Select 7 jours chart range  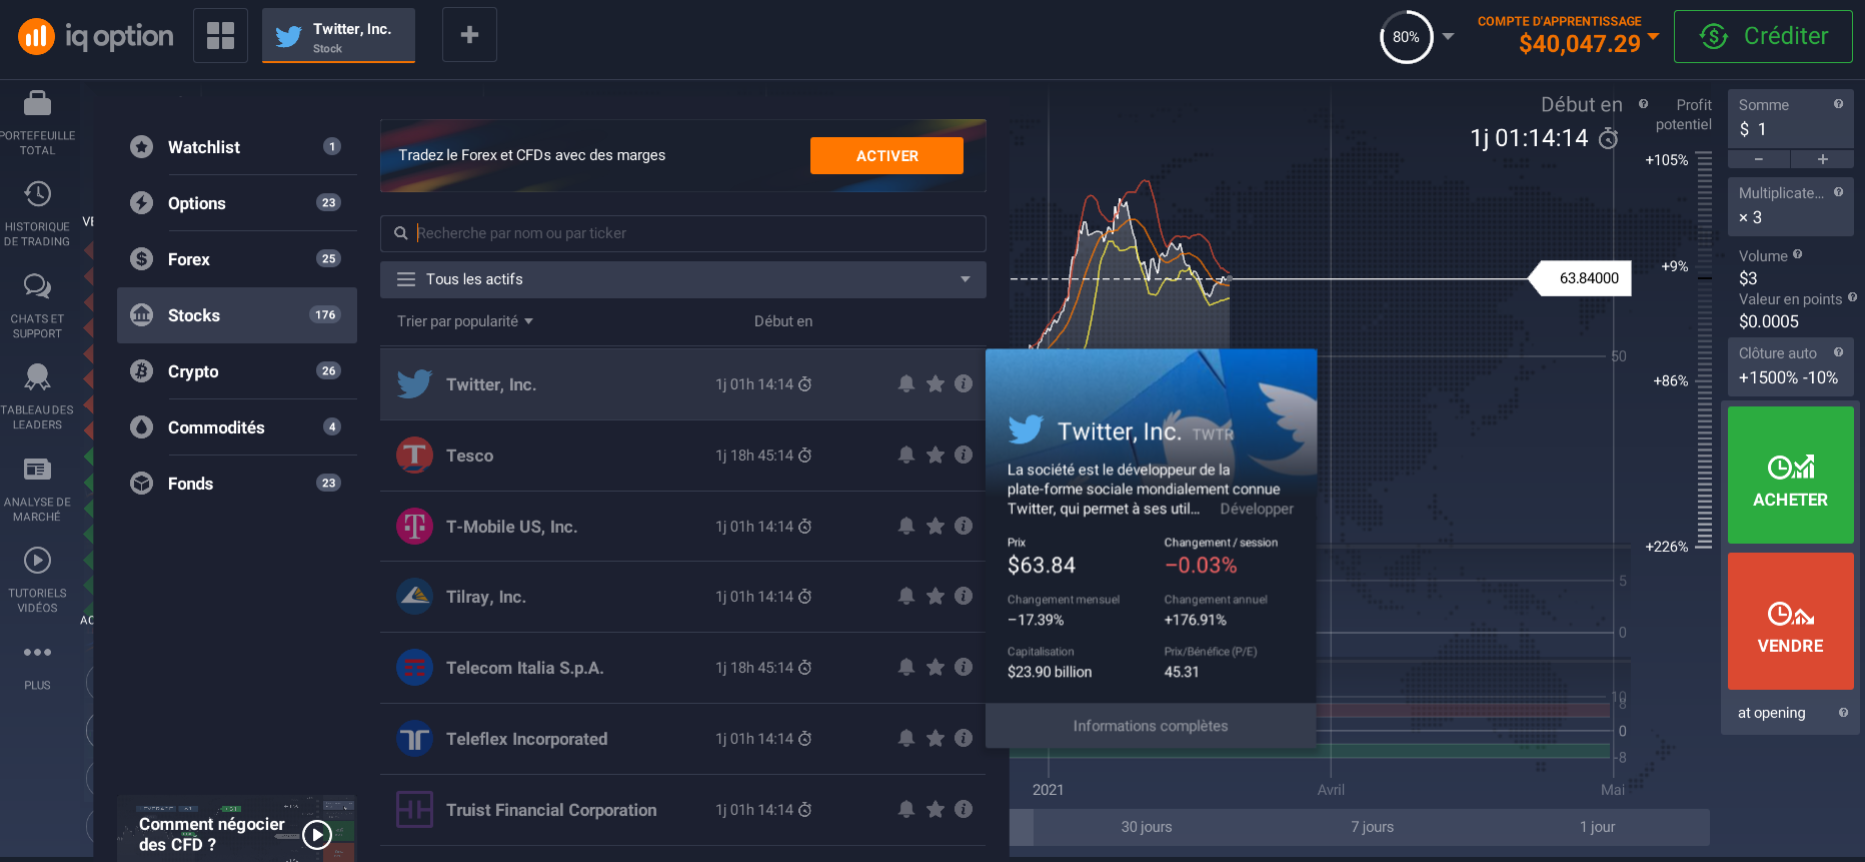[1372, 827]
